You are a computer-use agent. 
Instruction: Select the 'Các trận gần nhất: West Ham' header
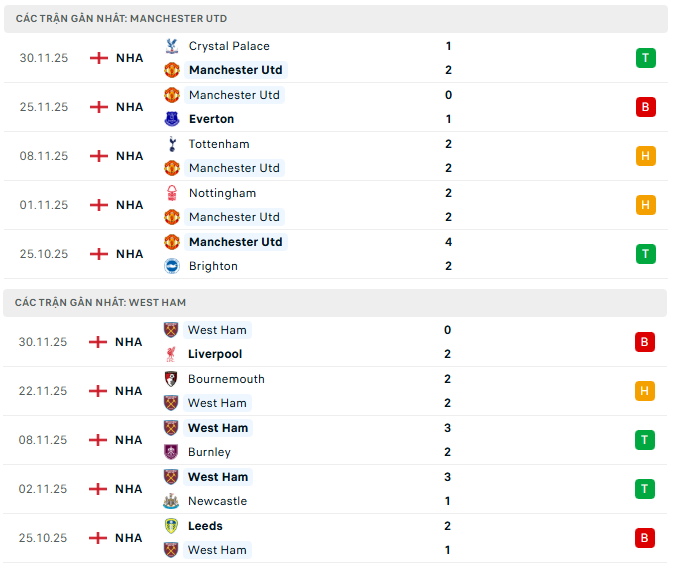(101, 302)
